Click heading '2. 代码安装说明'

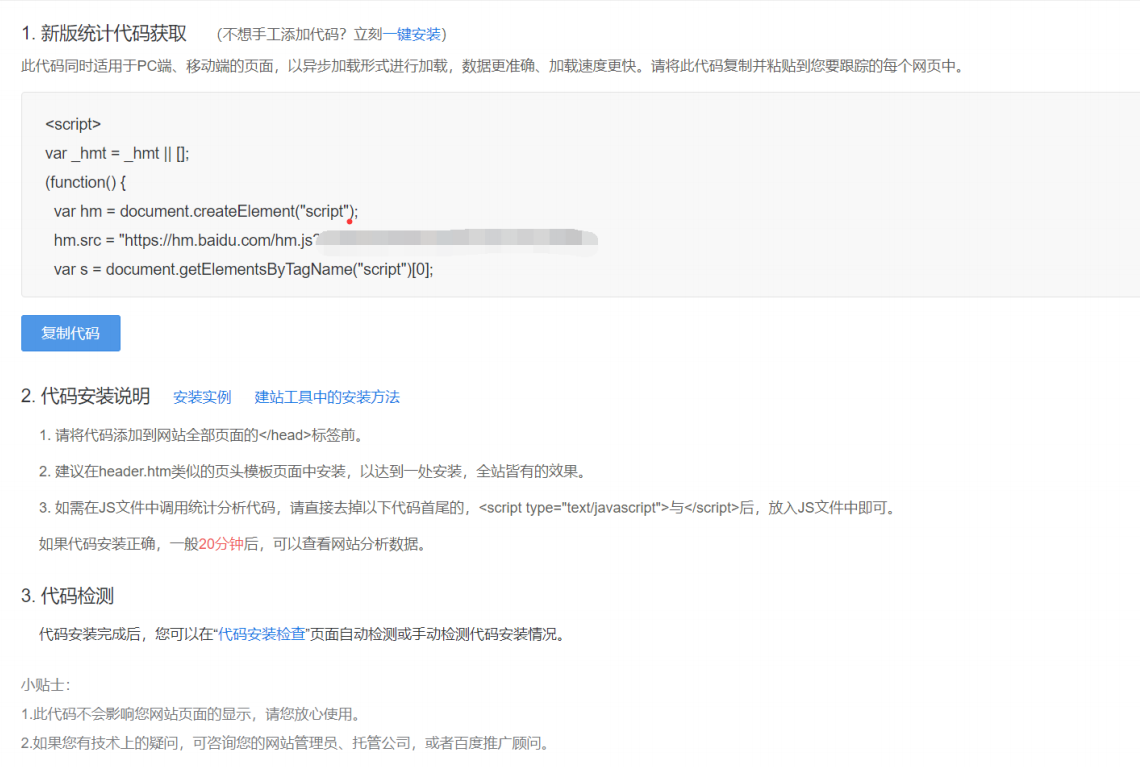tap(86, 396)
